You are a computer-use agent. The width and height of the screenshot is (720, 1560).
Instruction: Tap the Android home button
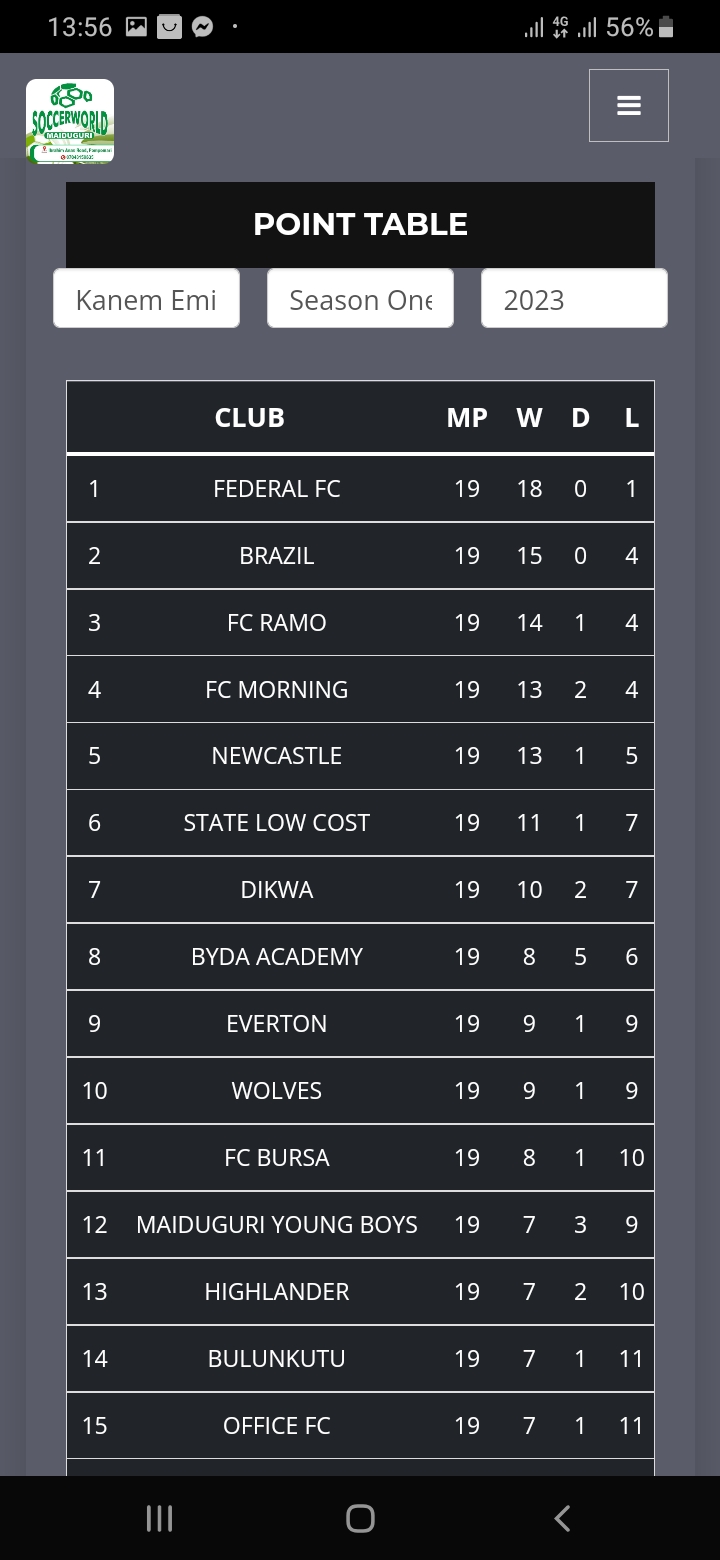[360, 1518]
